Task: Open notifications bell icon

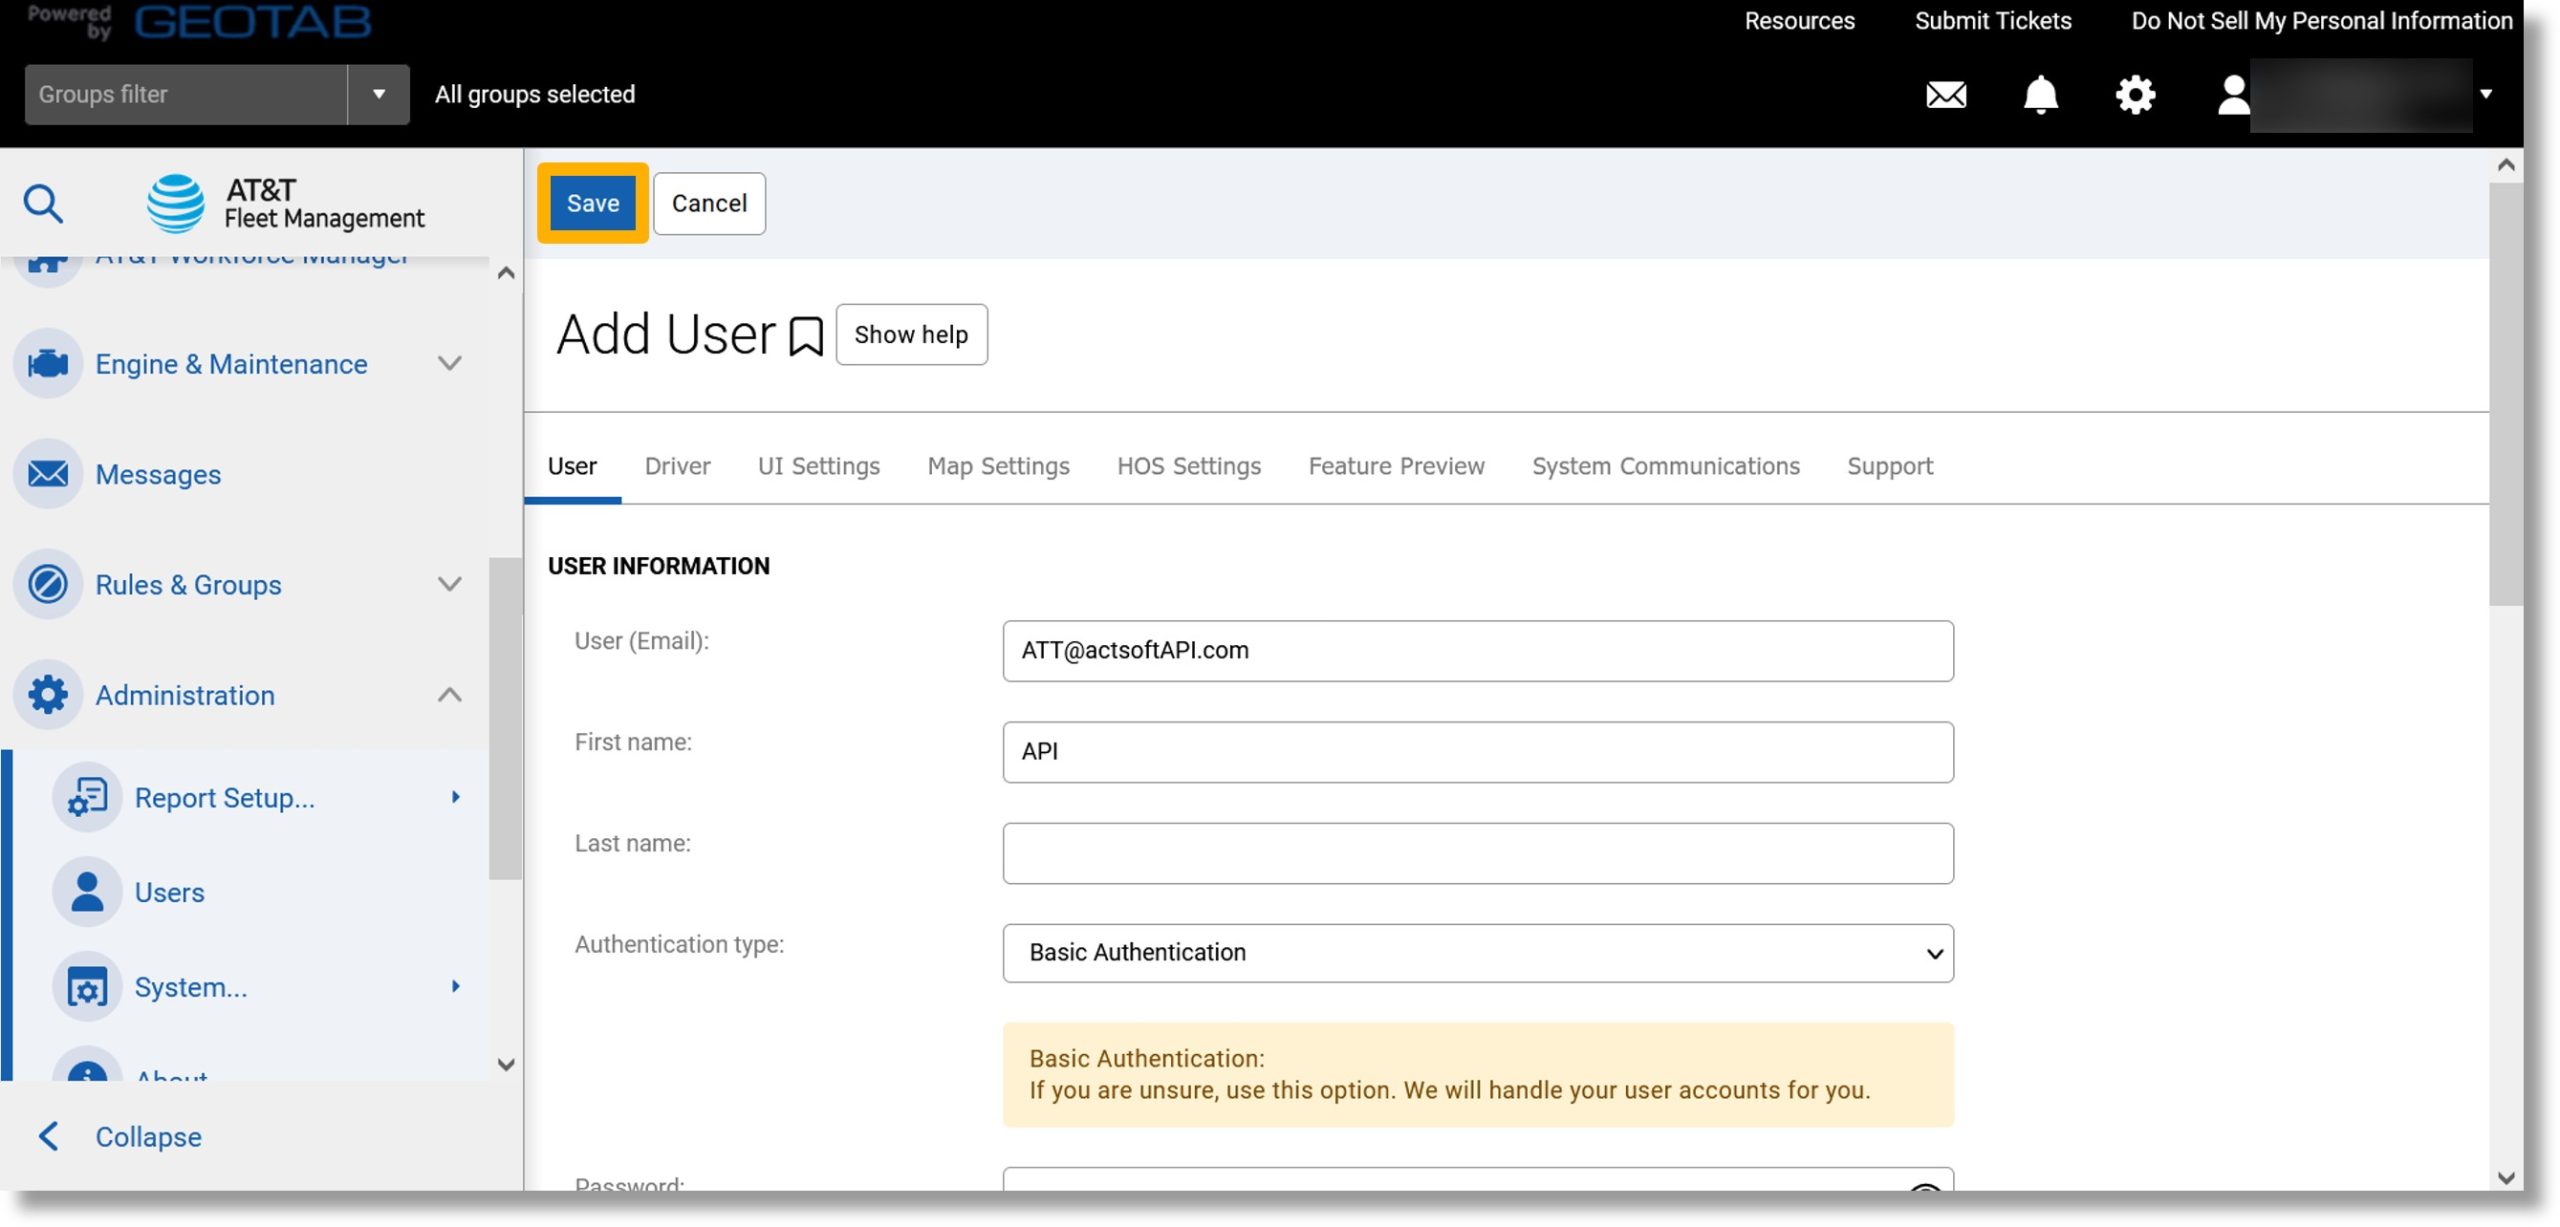Action: click(x=2040, y=95)
